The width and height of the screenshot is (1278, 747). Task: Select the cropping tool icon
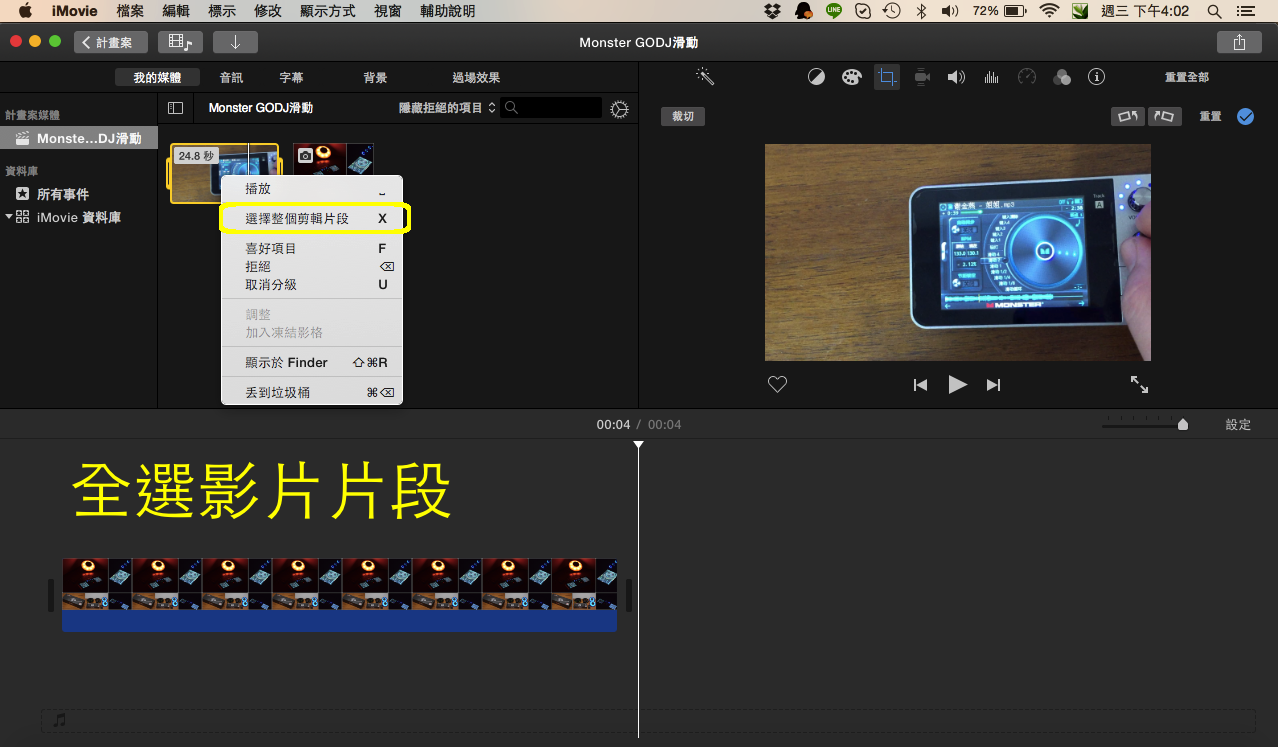887,77
